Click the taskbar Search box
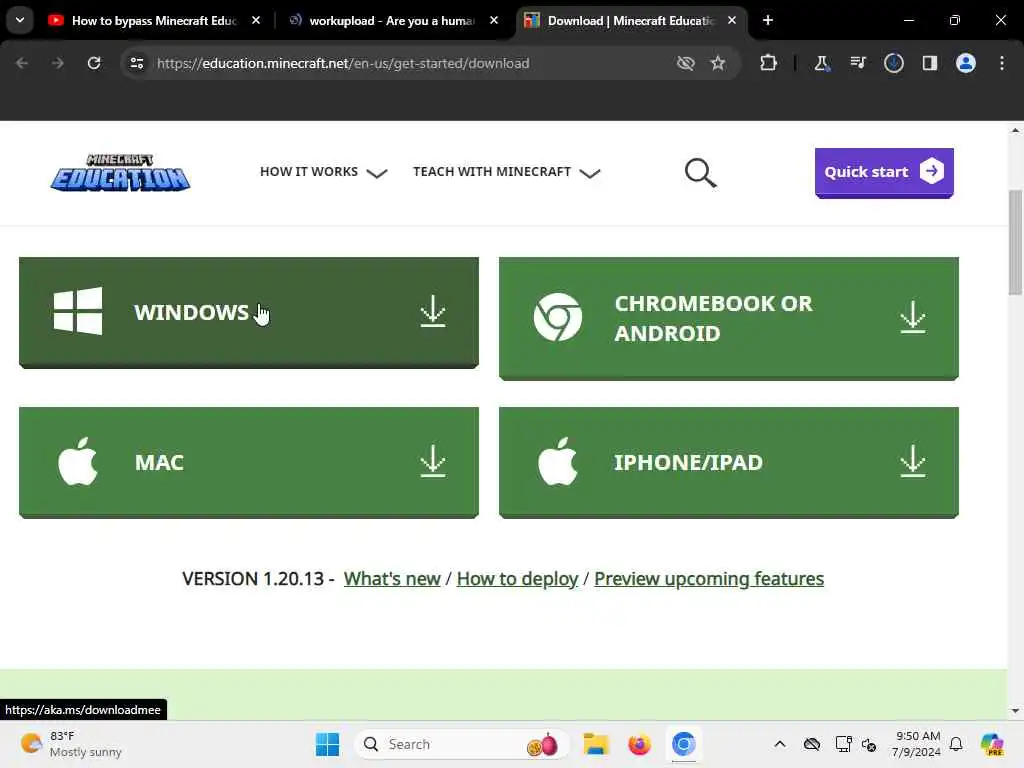Screen dimensions: 1024x768 tap(461, 744)
